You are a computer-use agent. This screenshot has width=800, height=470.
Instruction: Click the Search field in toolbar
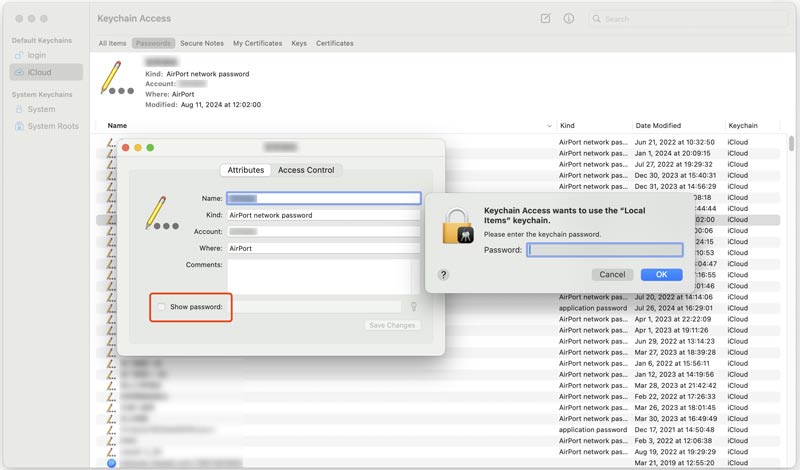pyautogui.click(x=688, y=19)
